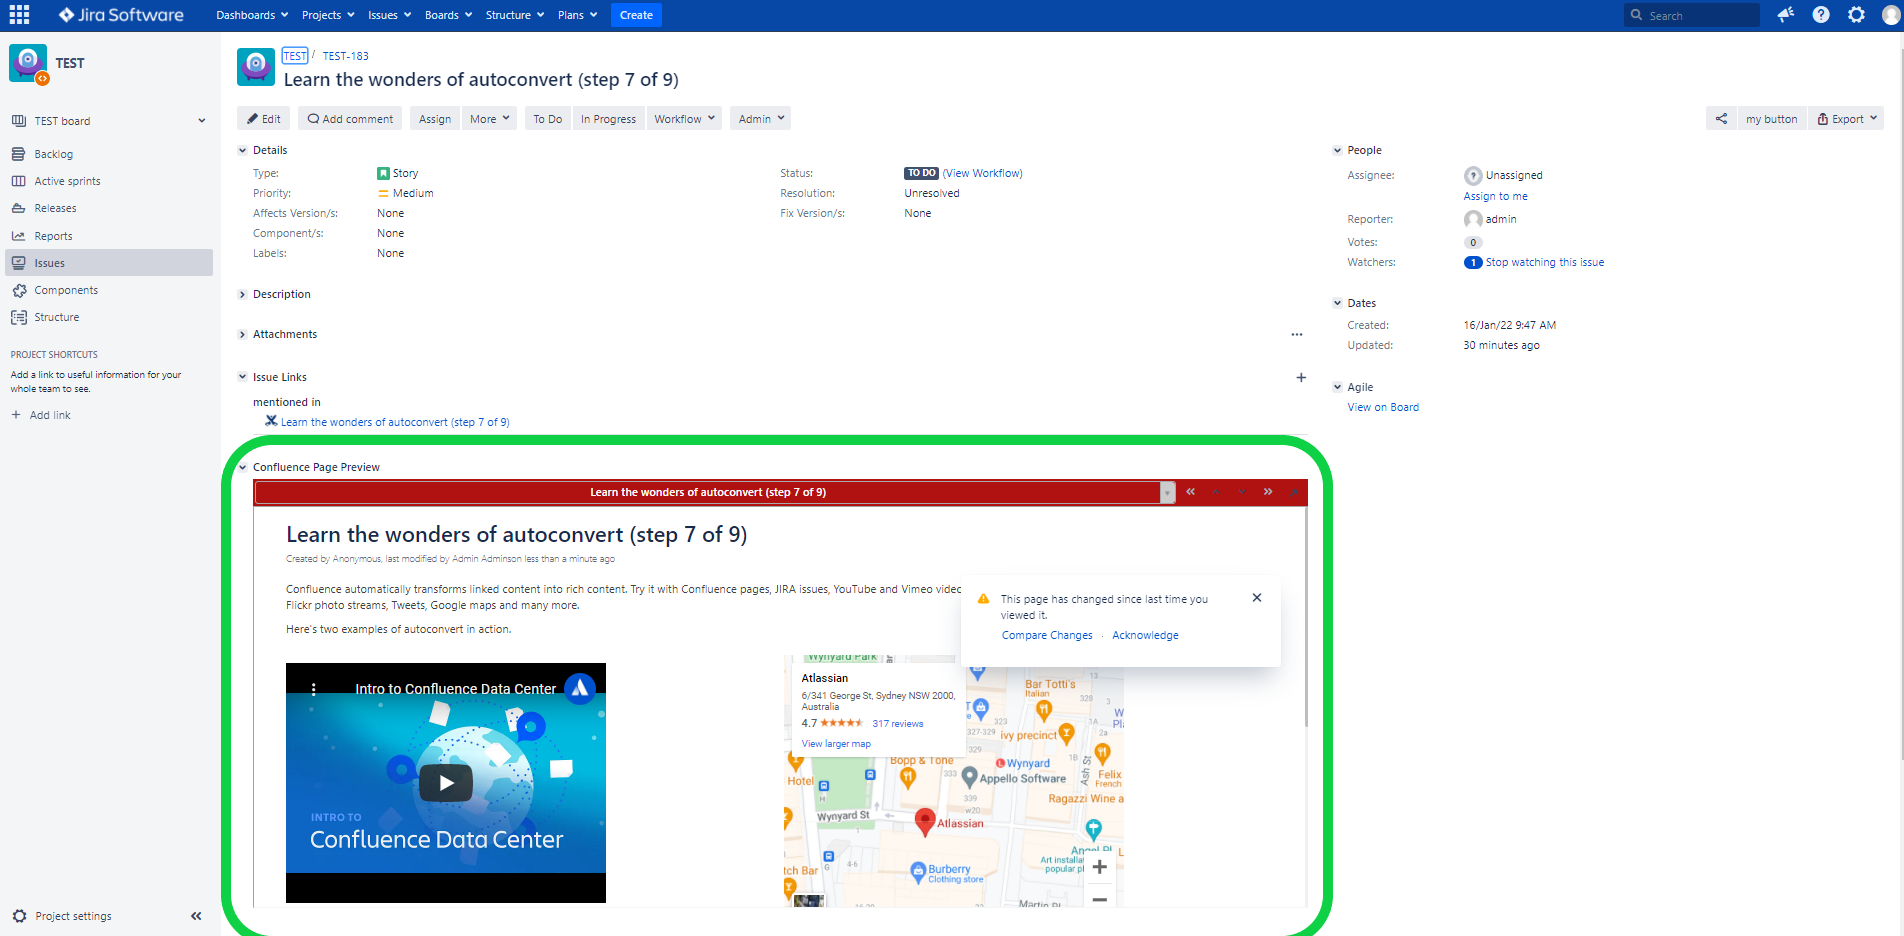Screen dimensions: 1904x936
Task: Go to Structure in sidebar
Action: pos(56,317)
